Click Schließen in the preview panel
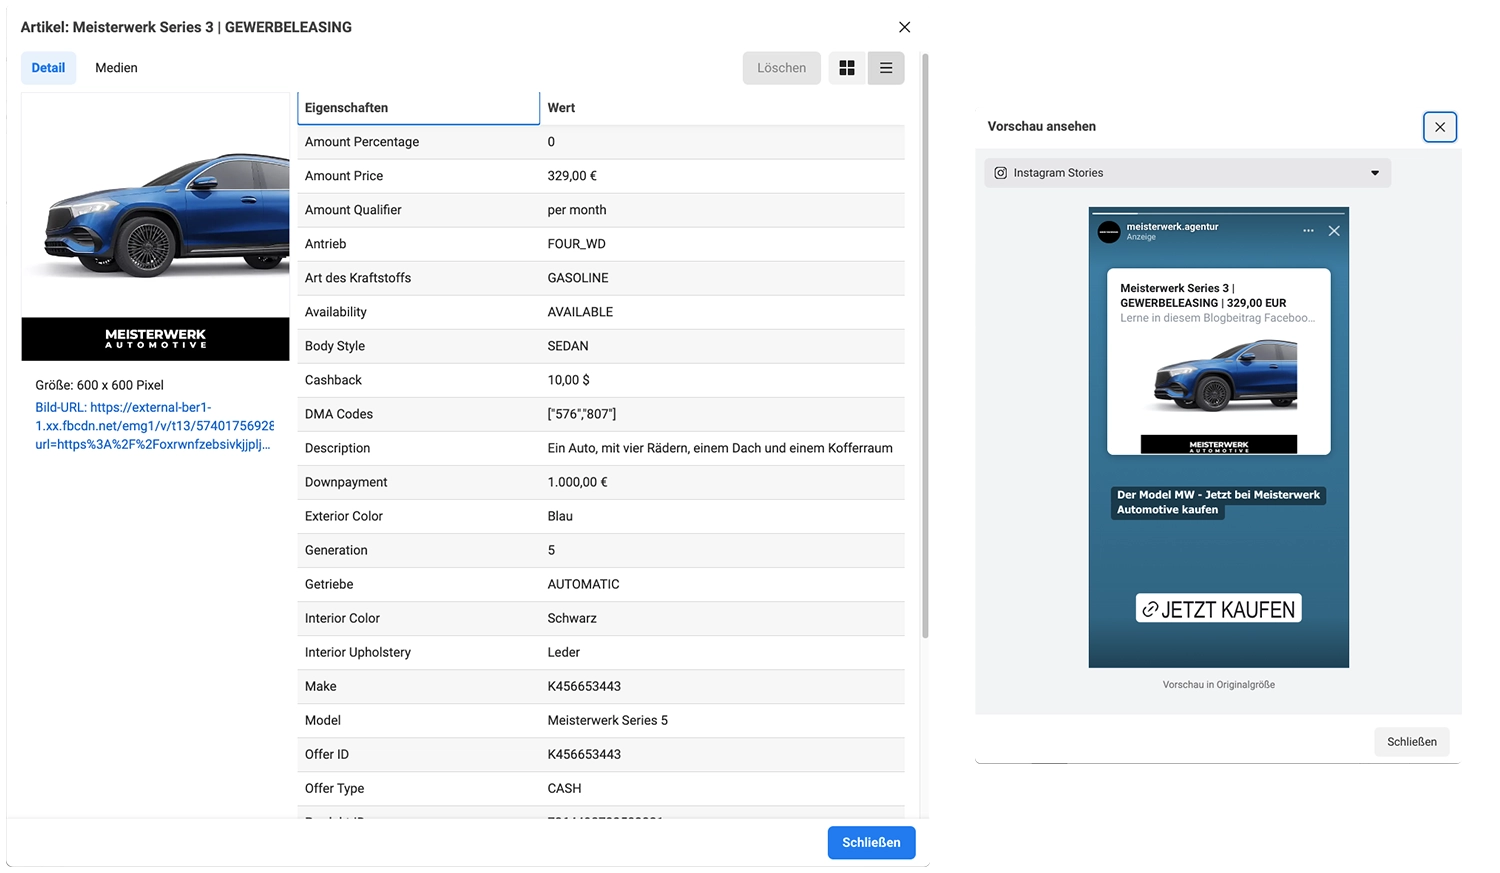The height and width of the screenshot is (873, 1500). coord(1411,742)
